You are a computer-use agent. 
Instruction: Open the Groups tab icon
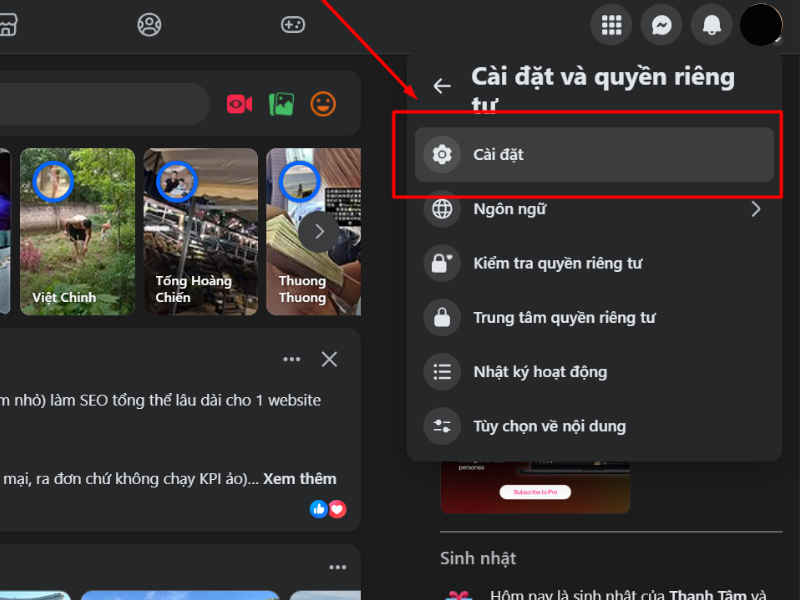click(x=149, y=24)
